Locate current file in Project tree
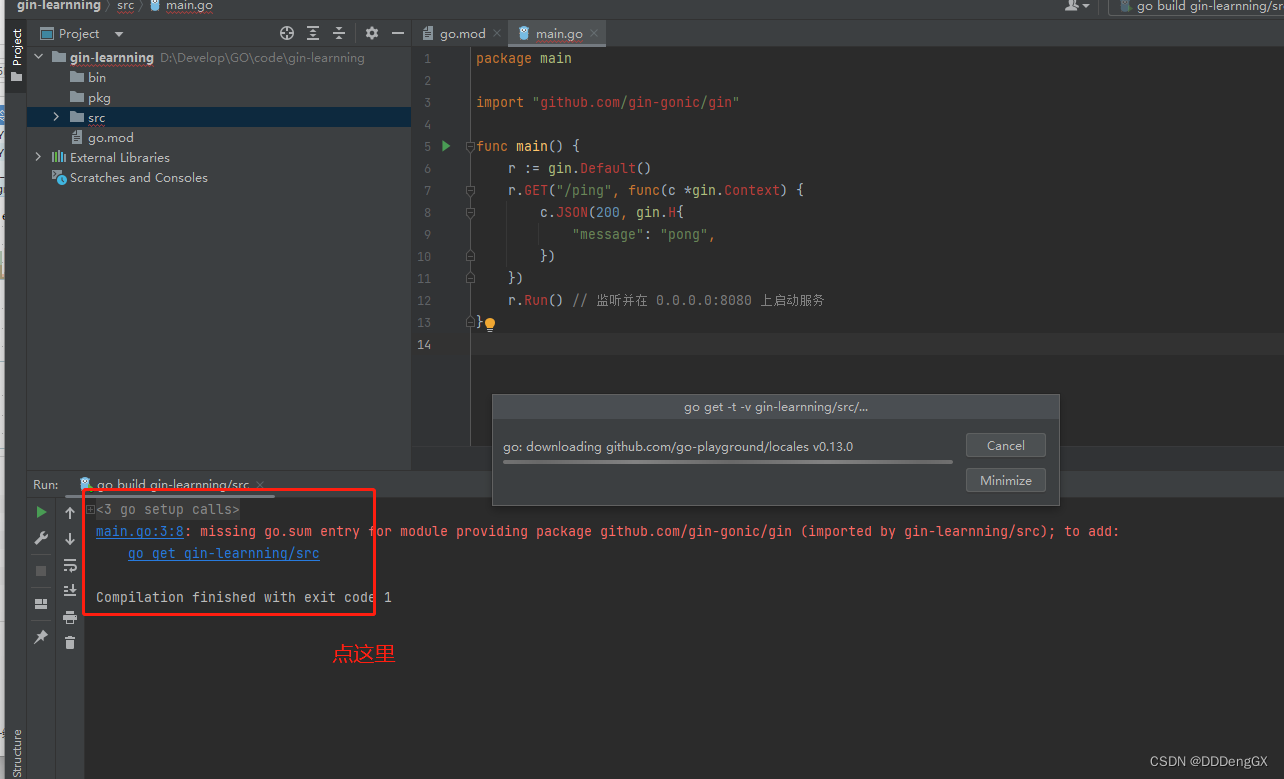The image size is (1284, 779). click(x=287, y=33)
